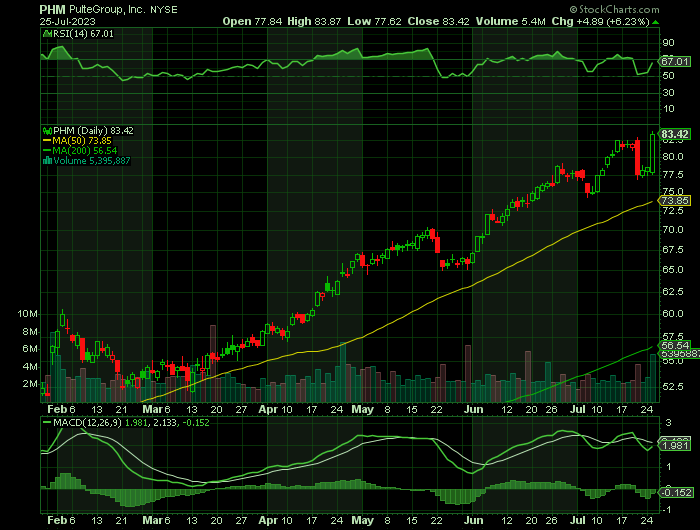Click the tallest volume bar in early June
Image resolution: width=700 pixels, height=530 pixels.
pyautogui.click(x=468, y=373)
